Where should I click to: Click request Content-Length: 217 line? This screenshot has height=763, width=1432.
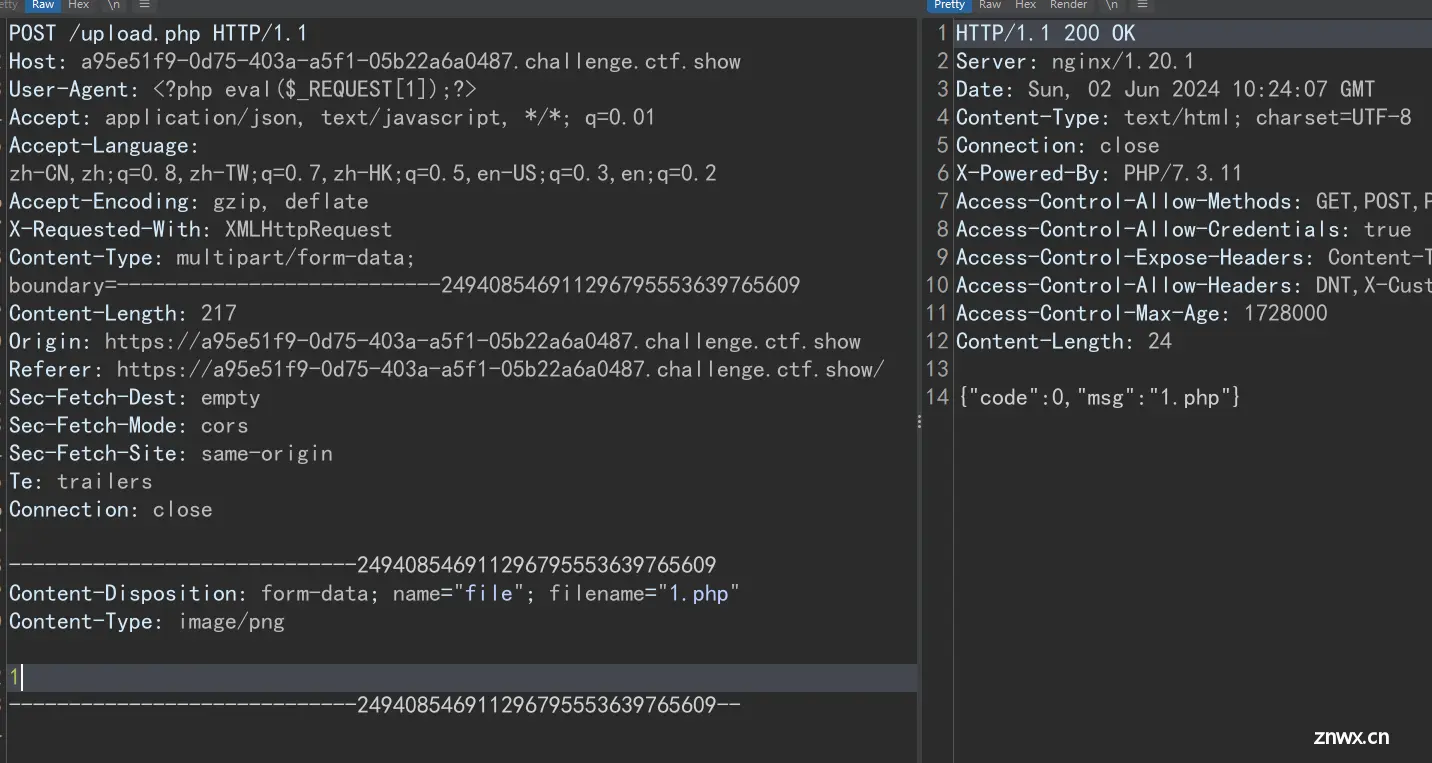[122, 313]
